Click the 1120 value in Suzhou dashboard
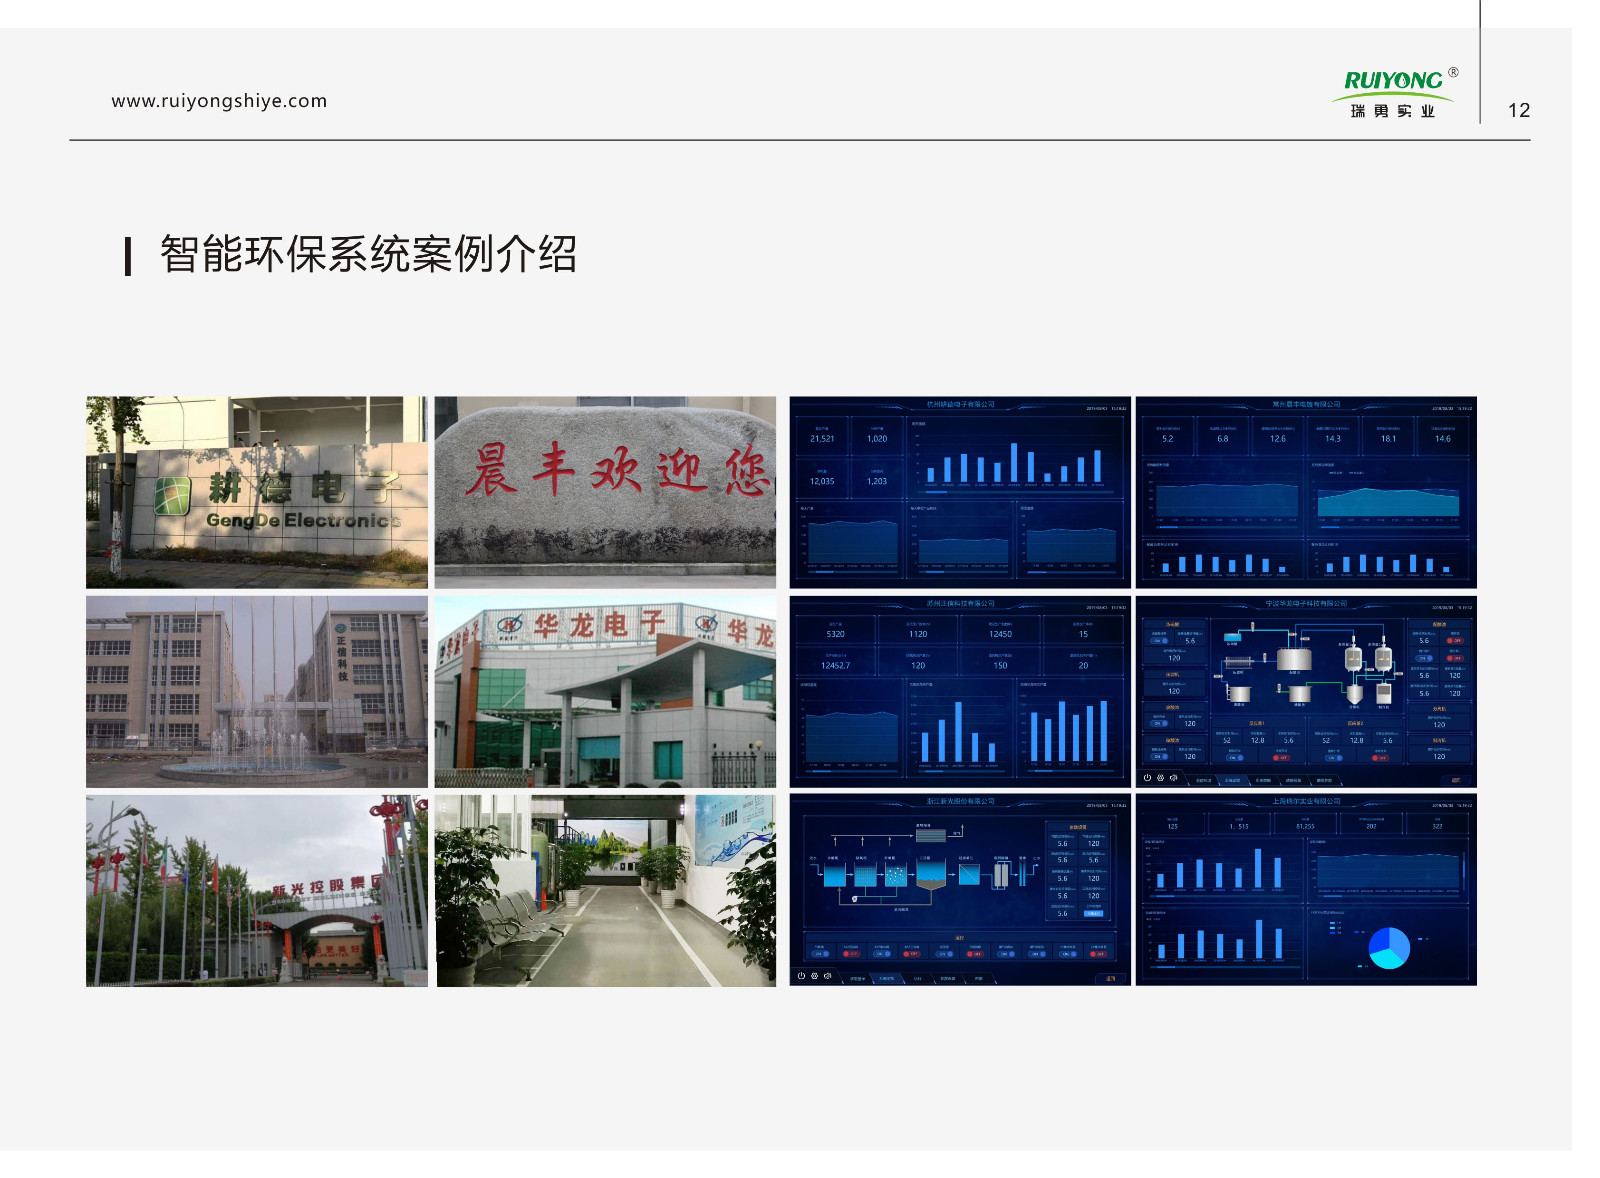Viewport: 1600px width, 1178px height. click(918, 634)
